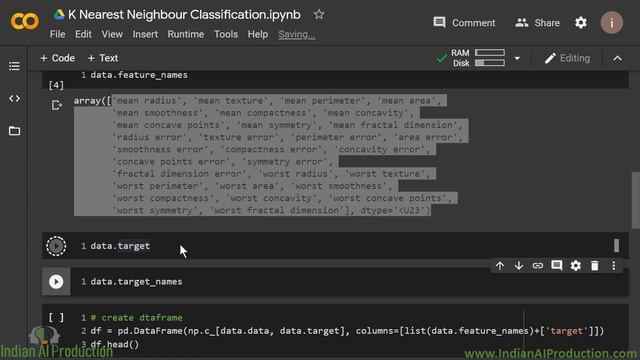
Task: Open the Insert menu
Action: pos(145,34)
